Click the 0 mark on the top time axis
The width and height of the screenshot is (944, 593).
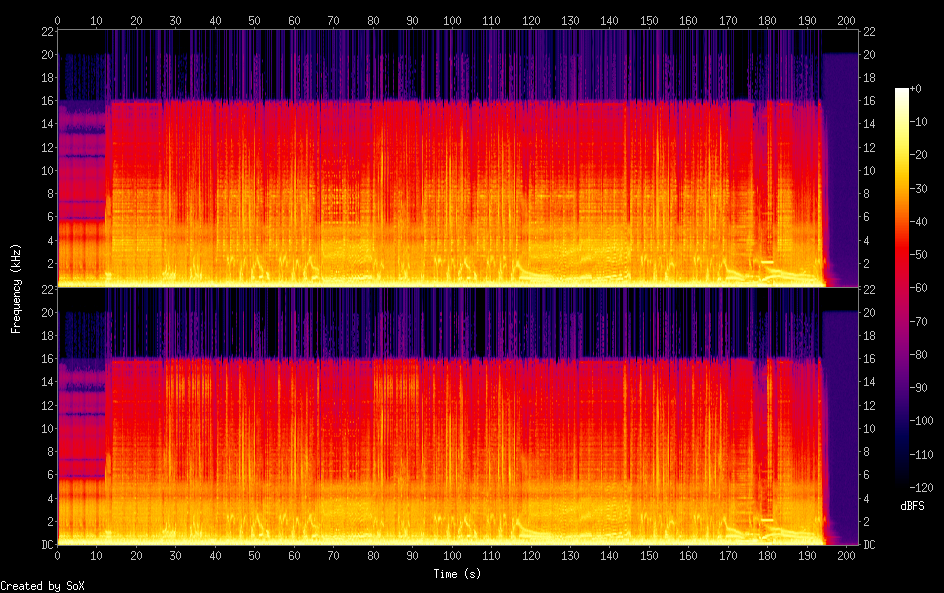pos(58,20)
